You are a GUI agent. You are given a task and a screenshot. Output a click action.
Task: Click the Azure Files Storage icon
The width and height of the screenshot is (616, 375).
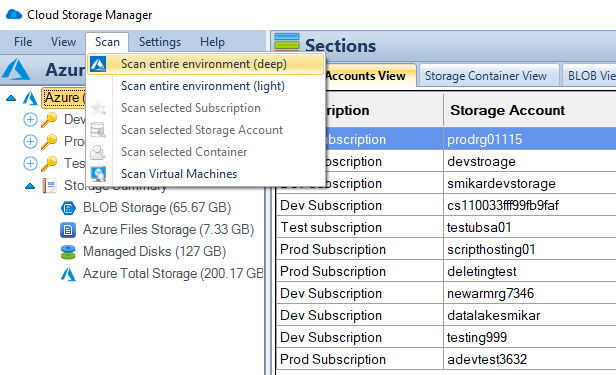tap(68, 230)
